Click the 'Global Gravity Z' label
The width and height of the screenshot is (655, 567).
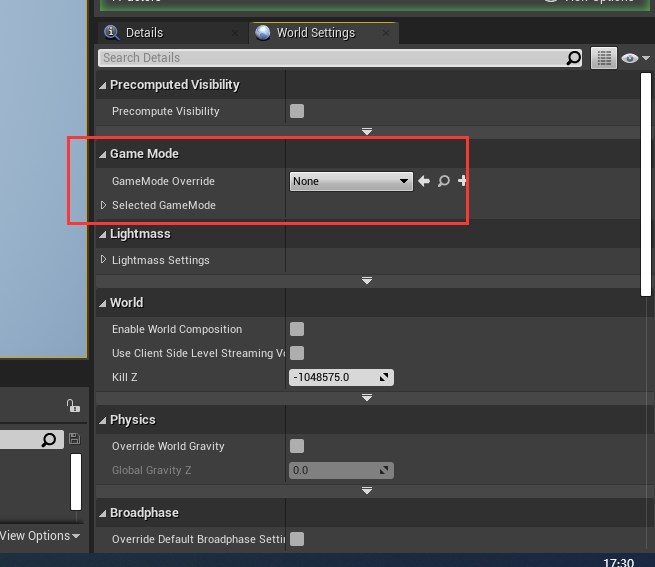(x=151, y=470)
